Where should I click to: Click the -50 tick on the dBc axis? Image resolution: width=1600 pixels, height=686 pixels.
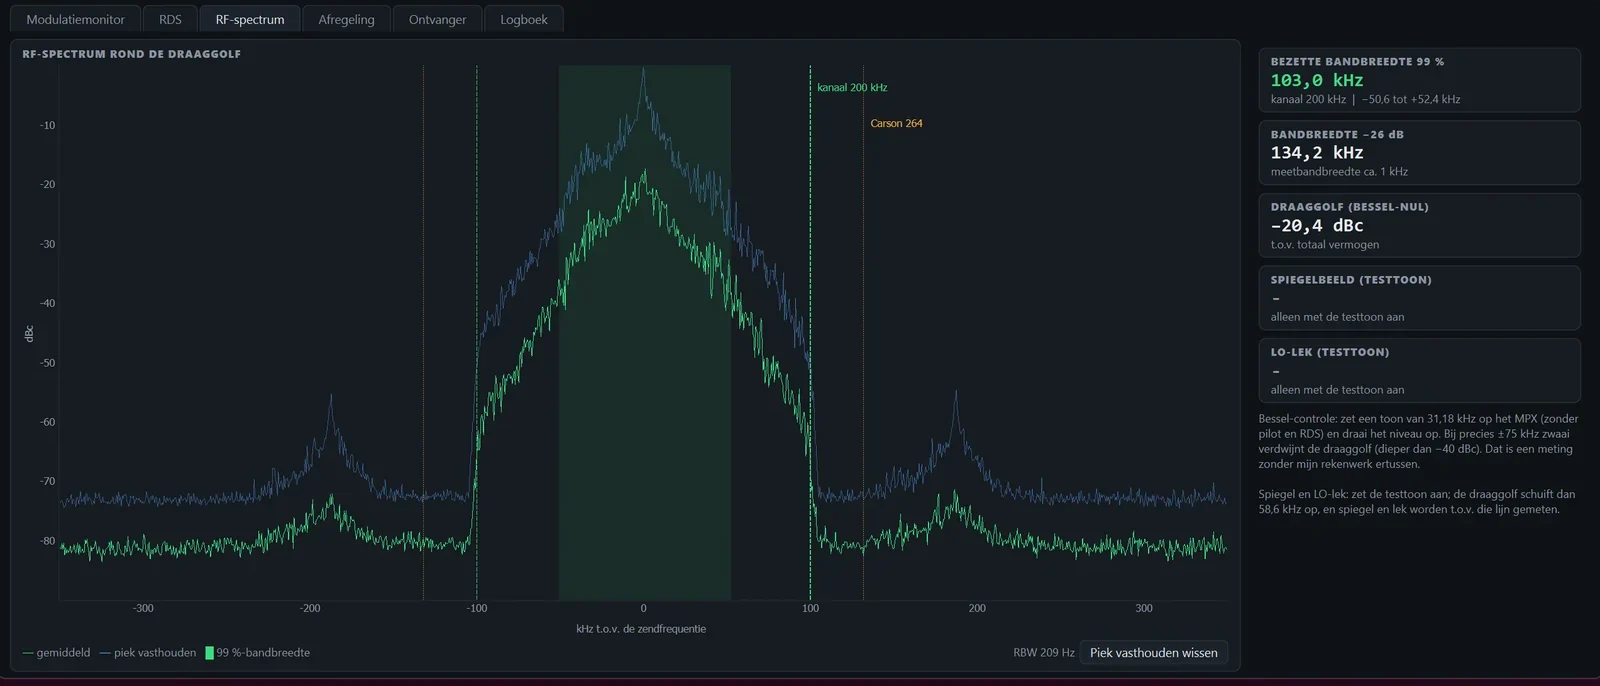(47, 363)
